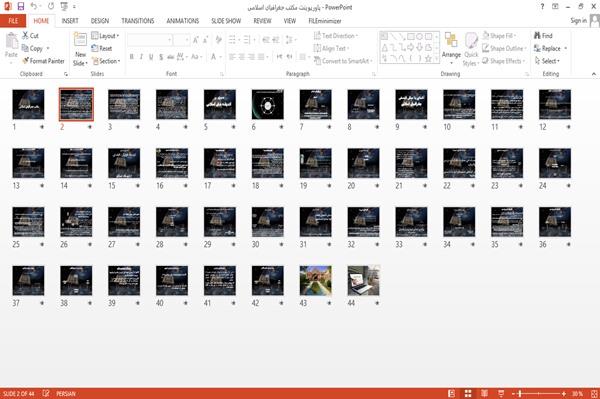
Task: Click the Fit slide to window icon
Action: pos(594,393)
